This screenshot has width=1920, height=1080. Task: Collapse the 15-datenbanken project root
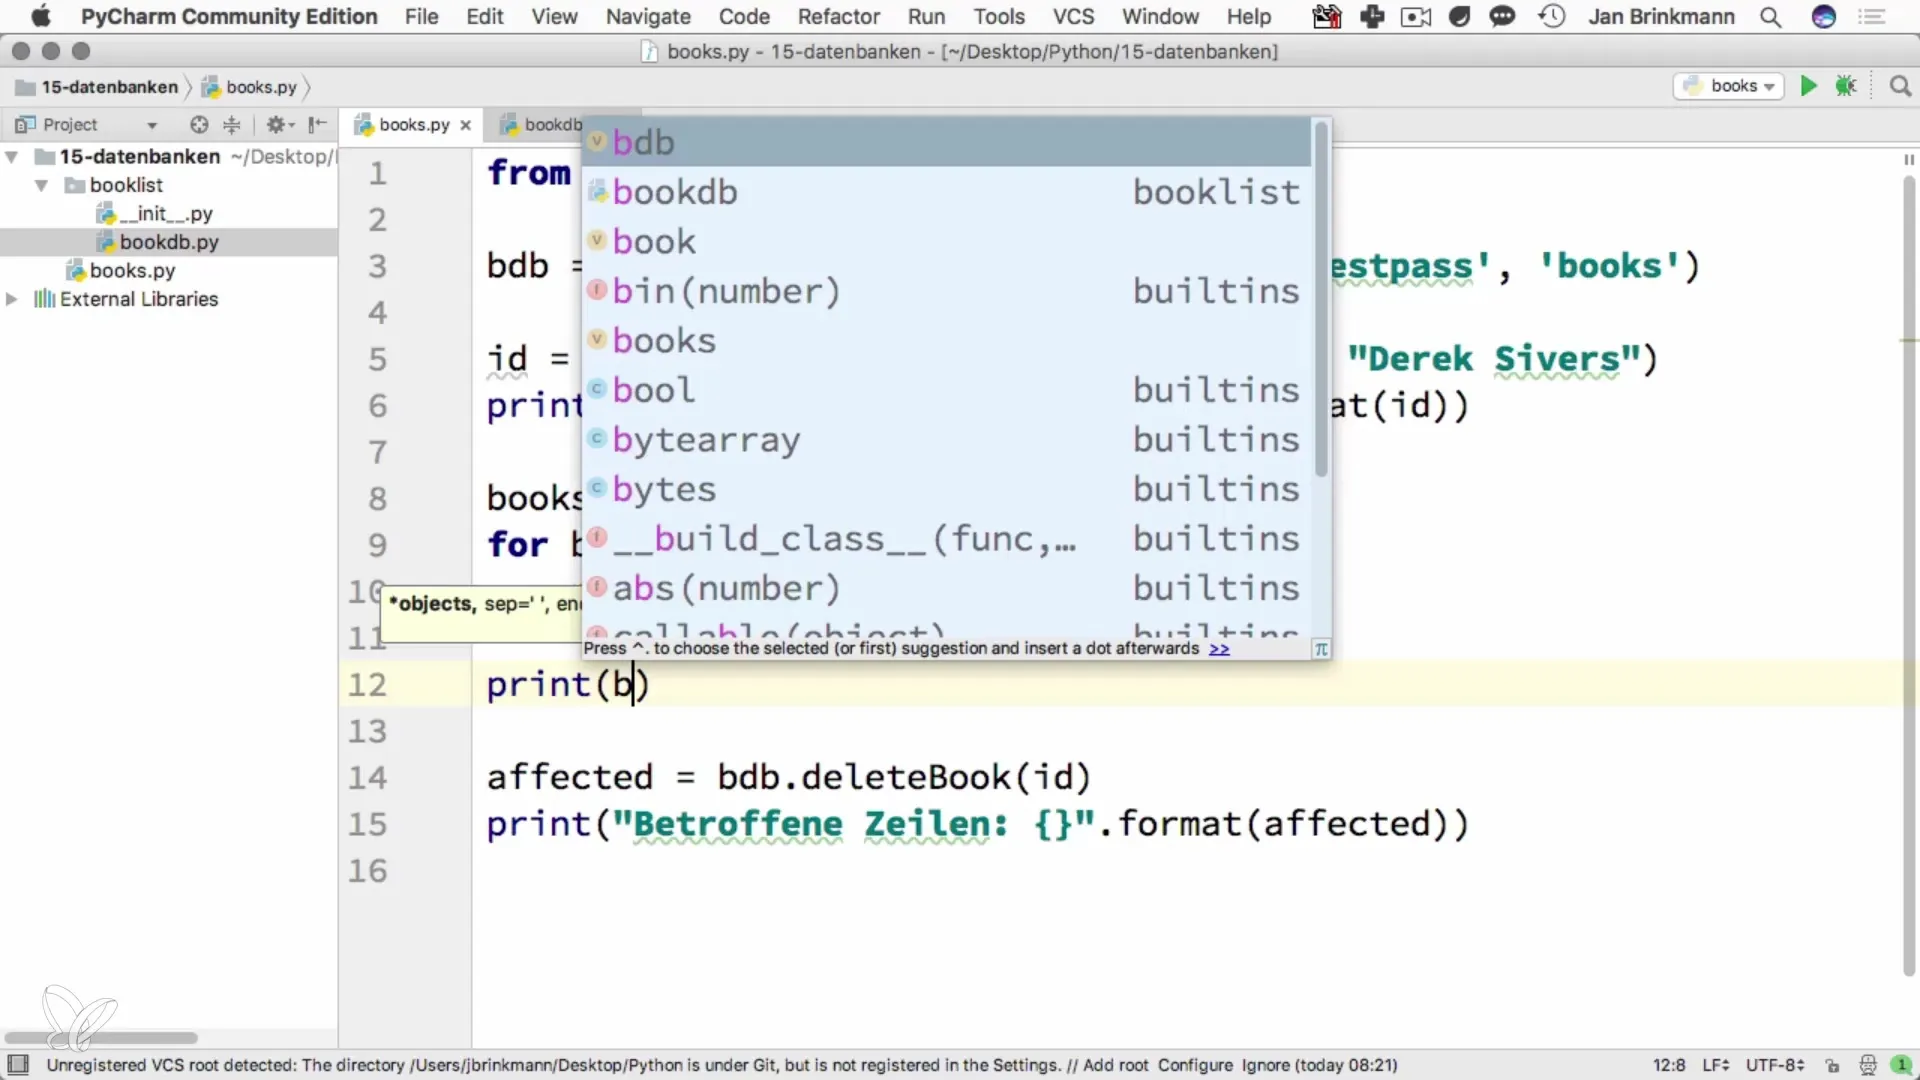(12, 157)
